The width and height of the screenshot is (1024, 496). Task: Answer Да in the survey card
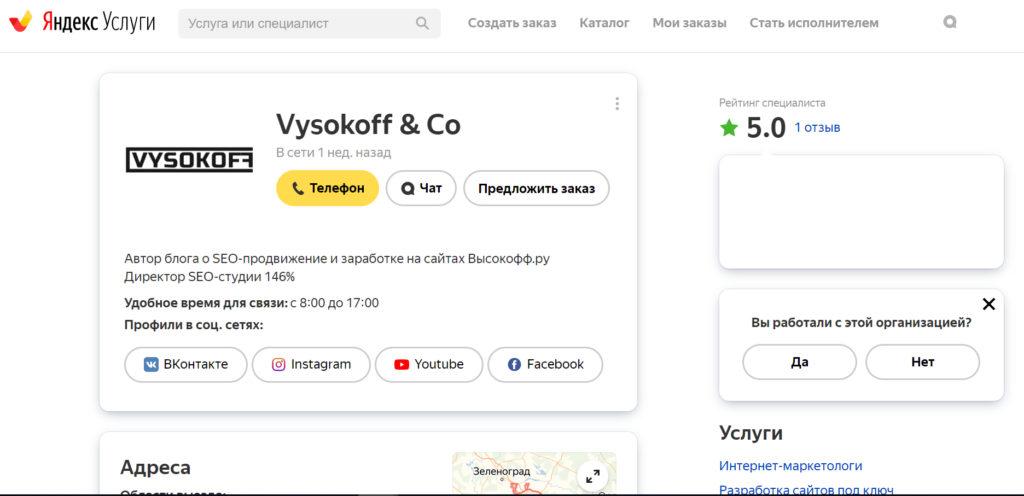pyautogui.click(x=799, y=362)
